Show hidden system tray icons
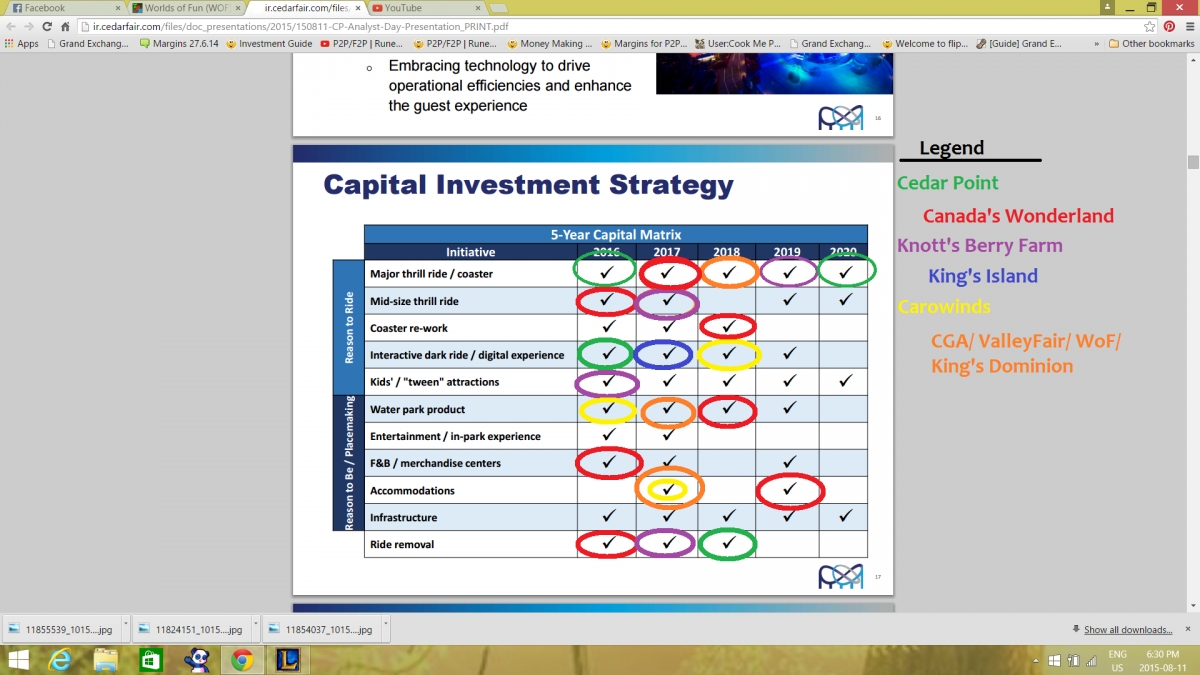1200x675 pixels. pyautogui.click(x=1038, y=660)
